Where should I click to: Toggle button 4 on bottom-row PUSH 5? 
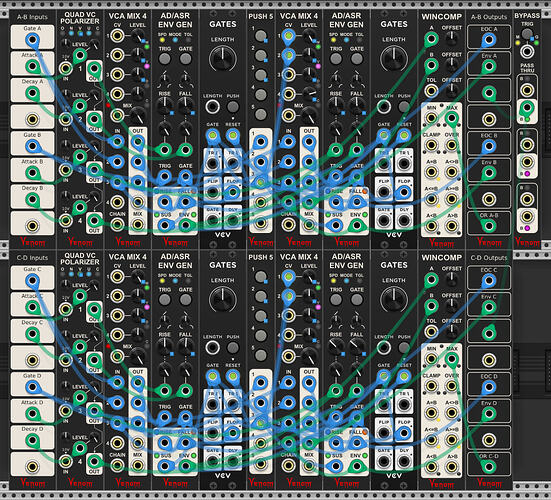pos(261,336)
